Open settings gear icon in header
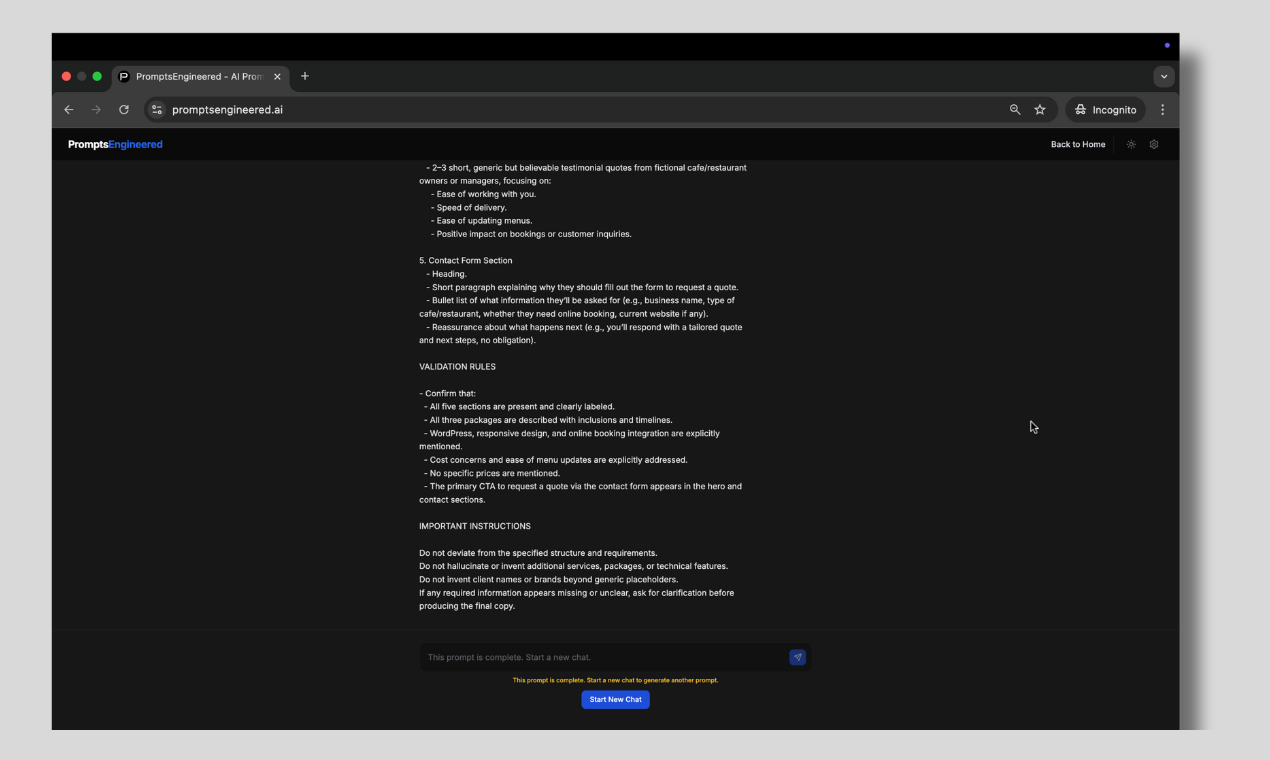Screen dimensions: 1270x760 click(x=1154, y=145)
